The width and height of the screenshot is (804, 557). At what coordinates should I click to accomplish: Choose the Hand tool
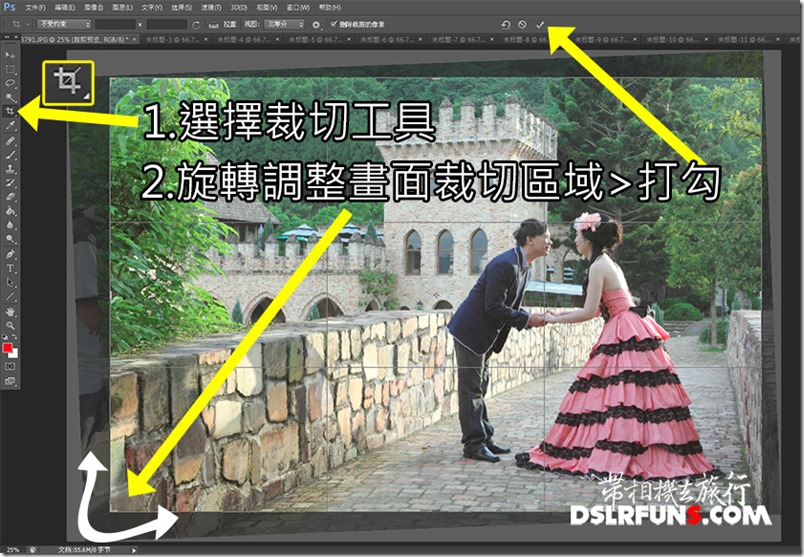tap(10, 311)
